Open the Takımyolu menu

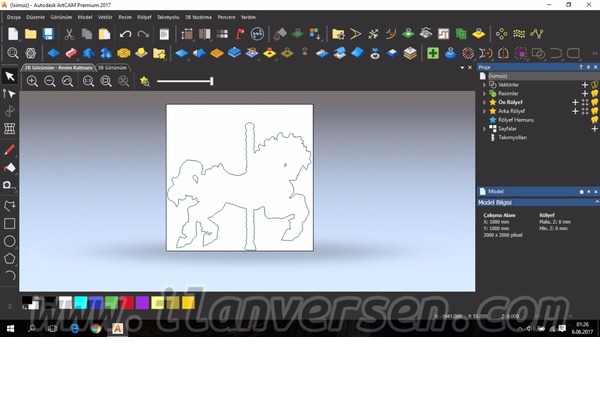[x=168, y=17]
